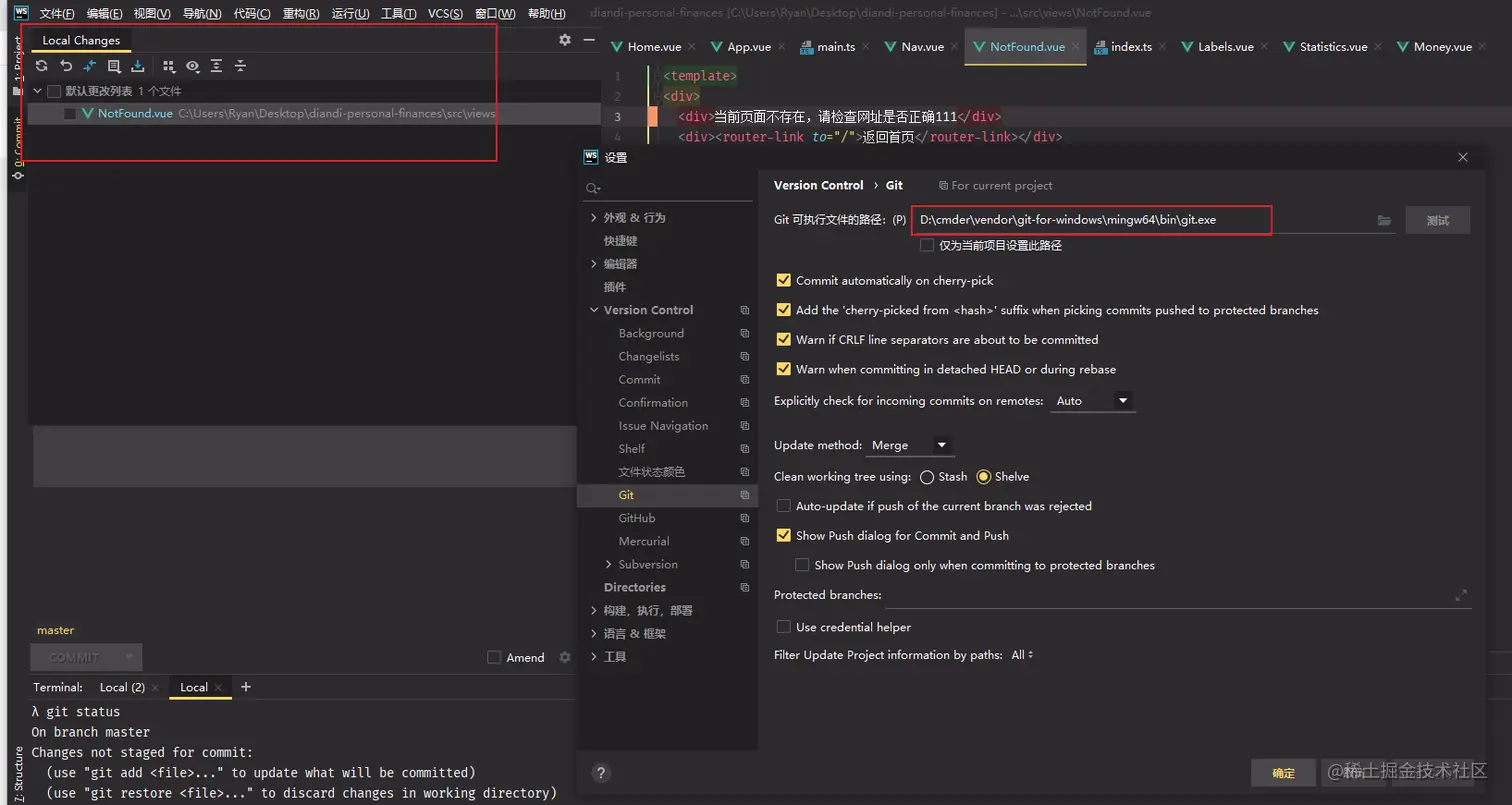Open the gear settings icon of Commit panel
This screenshot has width=1512, height=805.
565,40
